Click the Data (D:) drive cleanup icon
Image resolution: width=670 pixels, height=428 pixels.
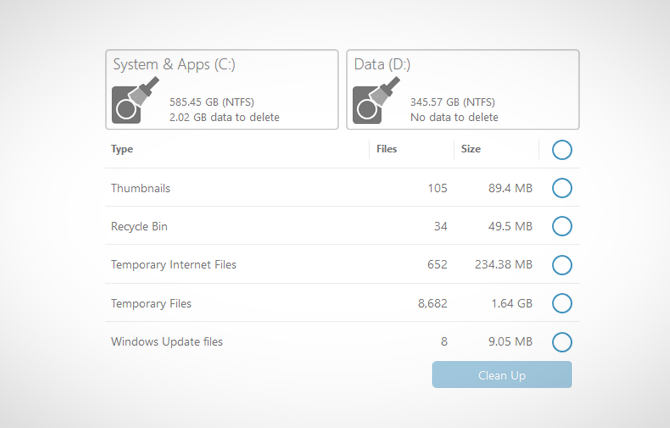point(376,100)
